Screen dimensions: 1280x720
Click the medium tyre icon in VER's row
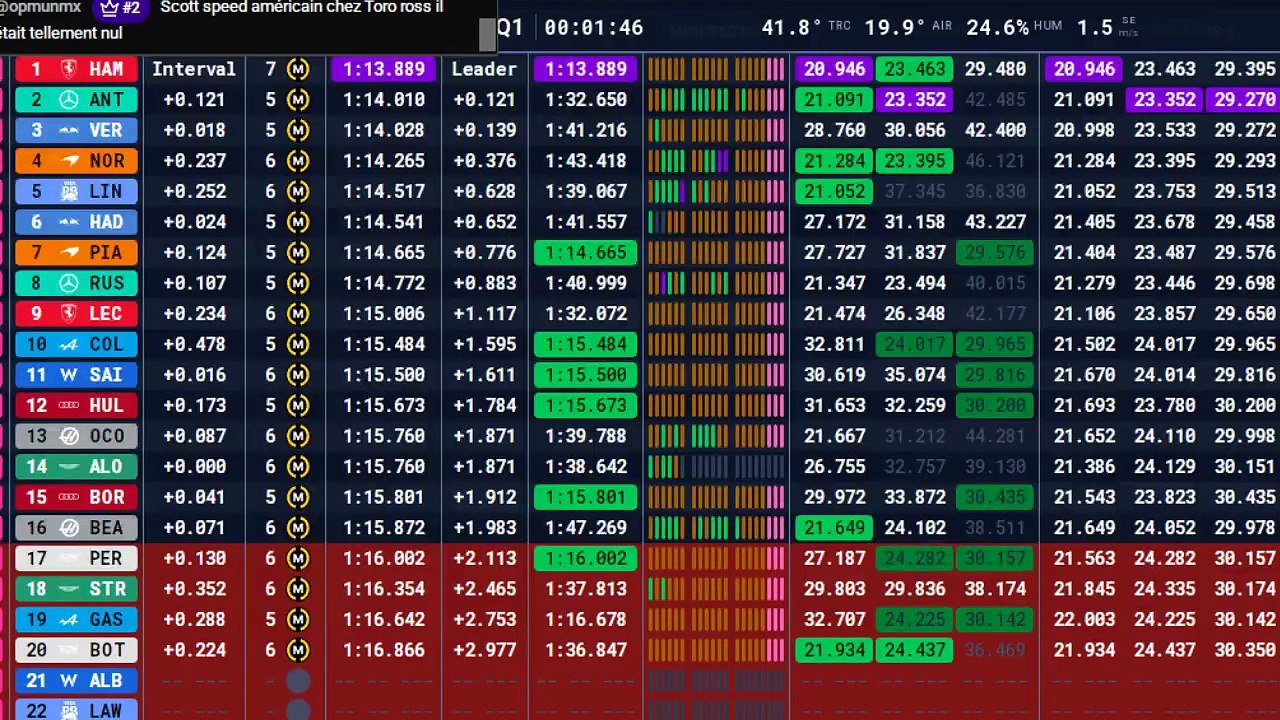point(297,130)
